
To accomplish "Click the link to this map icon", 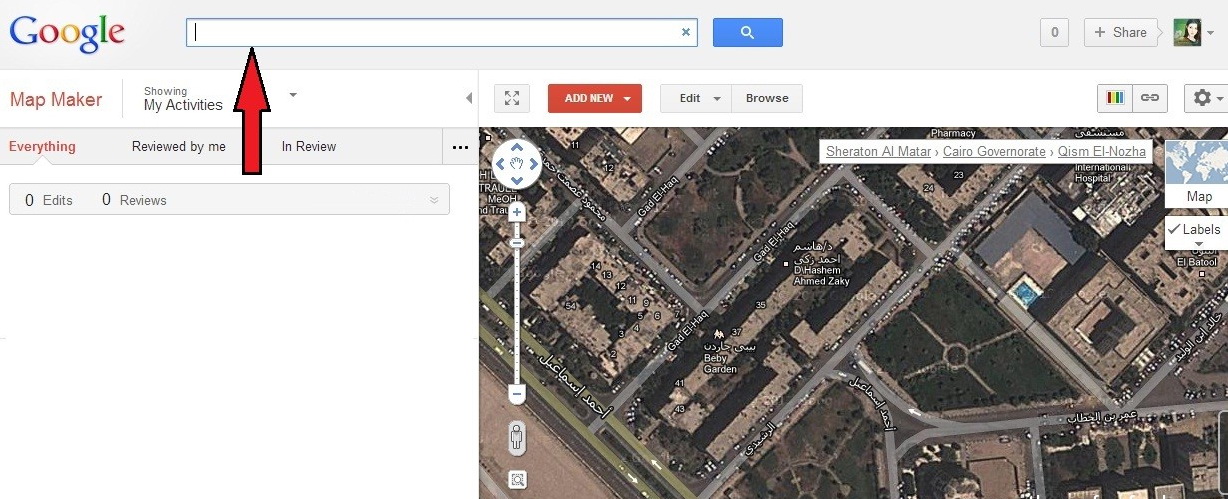I will pyautogui.click(x=1150, y=98).
